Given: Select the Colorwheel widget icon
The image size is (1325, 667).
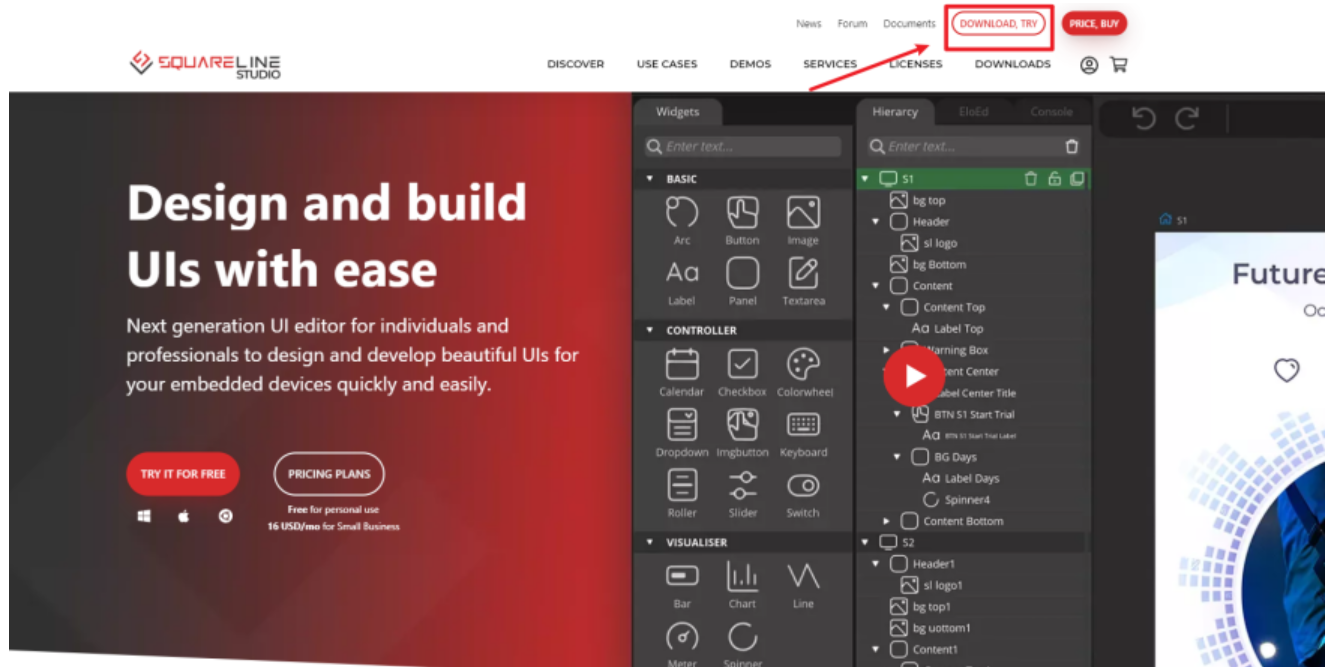Looking at the screenshot, I should tap(803, 364).
